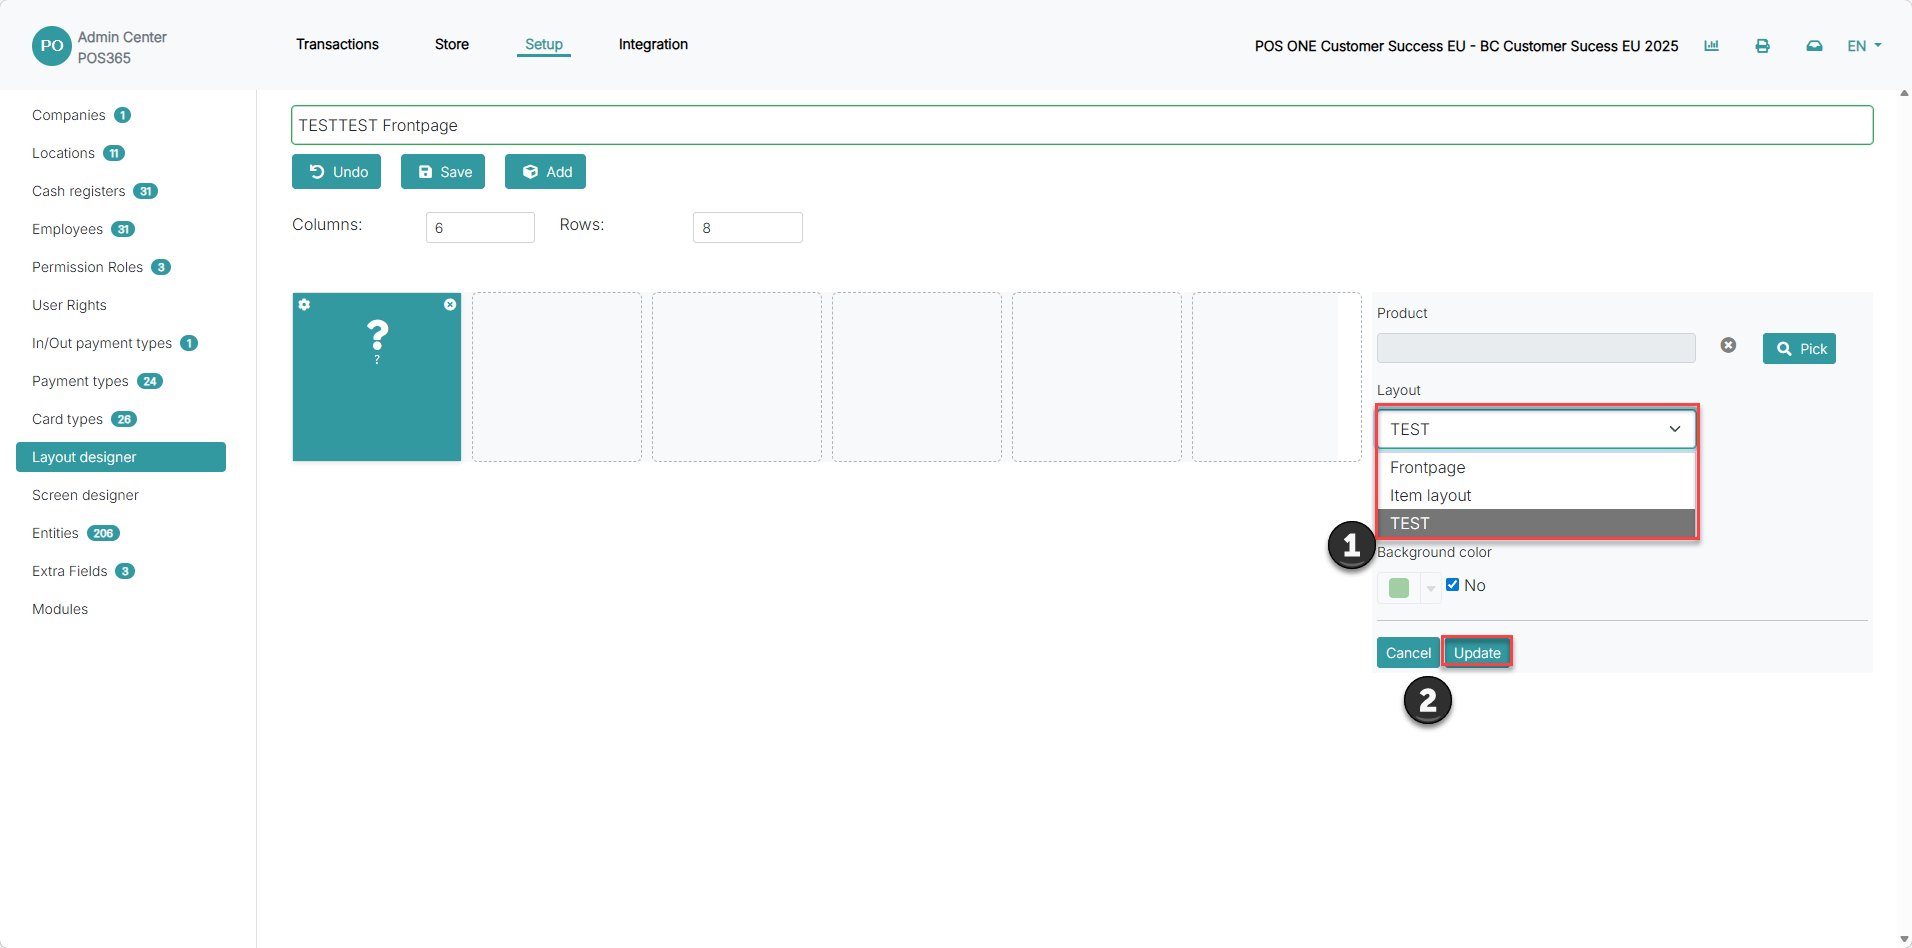This screenshot has width=1912, height=948.
Task: Click the empty Product text field
Action: point(1536,348)
